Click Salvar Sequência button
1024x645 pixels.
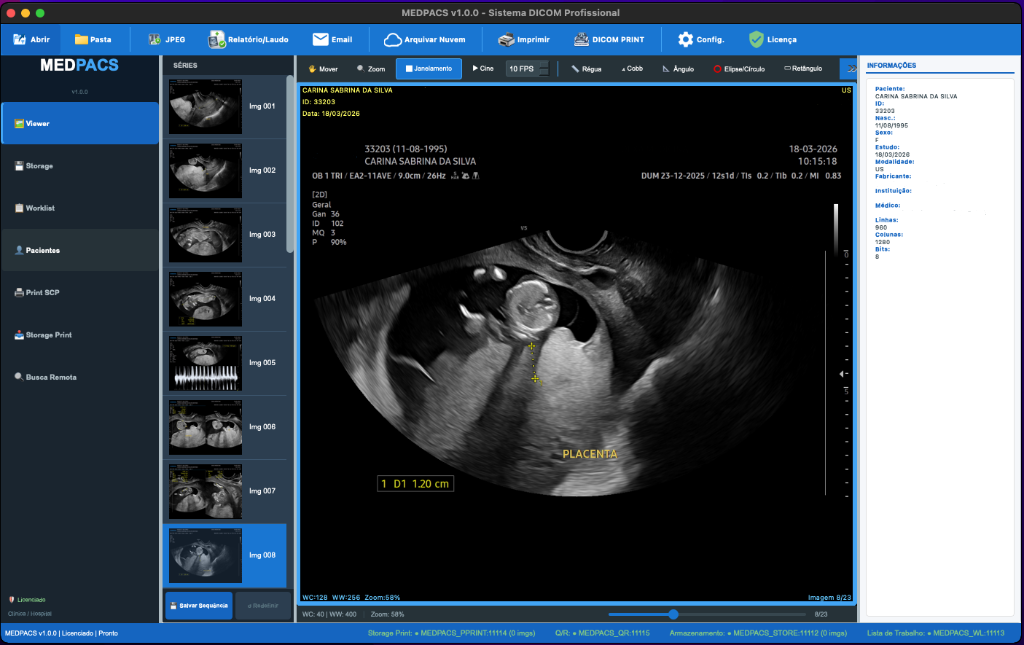[199, 606]
